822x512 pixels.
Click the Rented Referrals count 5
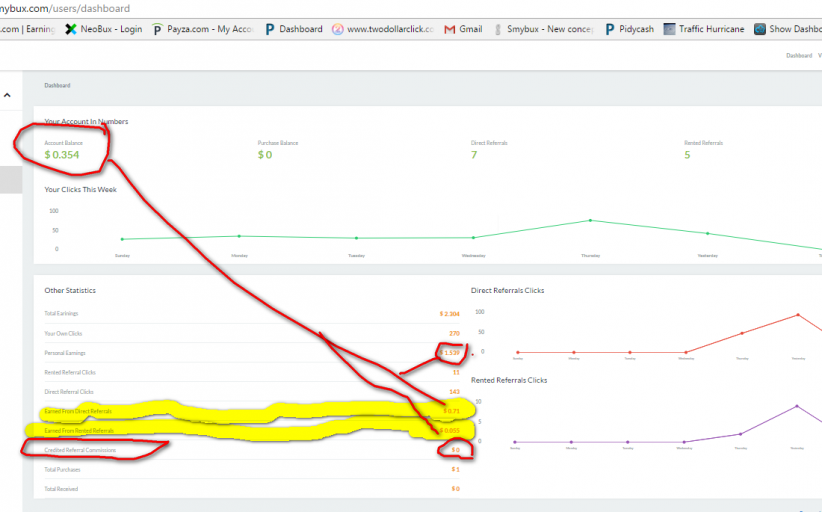687,155
